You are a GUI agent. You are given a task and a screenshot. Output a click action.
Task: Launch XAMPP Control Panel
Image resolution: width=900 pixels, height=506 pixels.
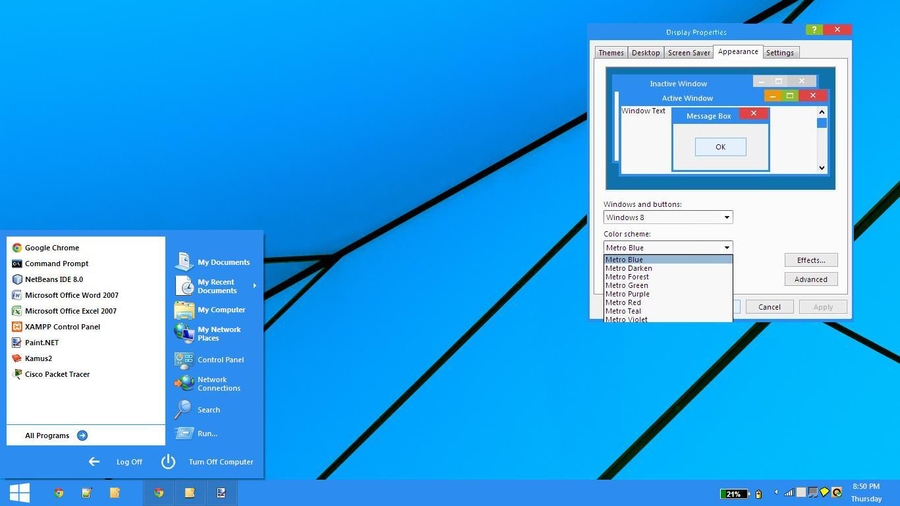click(62, 327)
